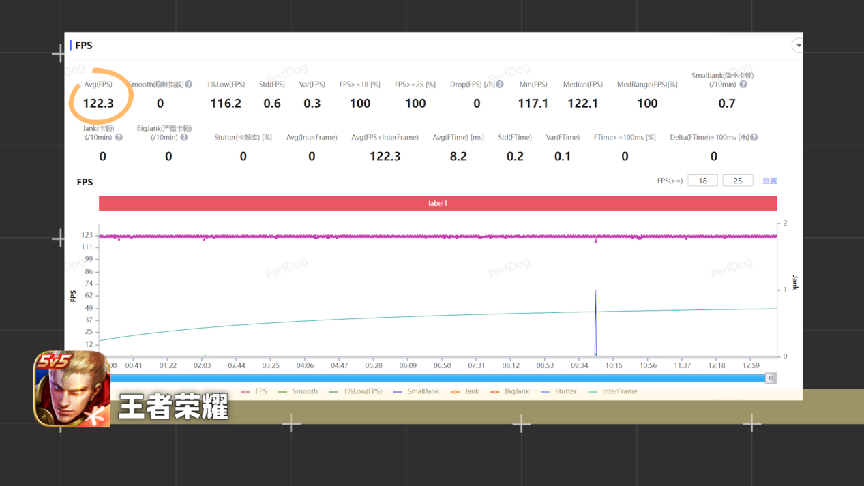
Task: Collapse the FPS panel with the top-right arrow
Action: click(x=797, y=45)
